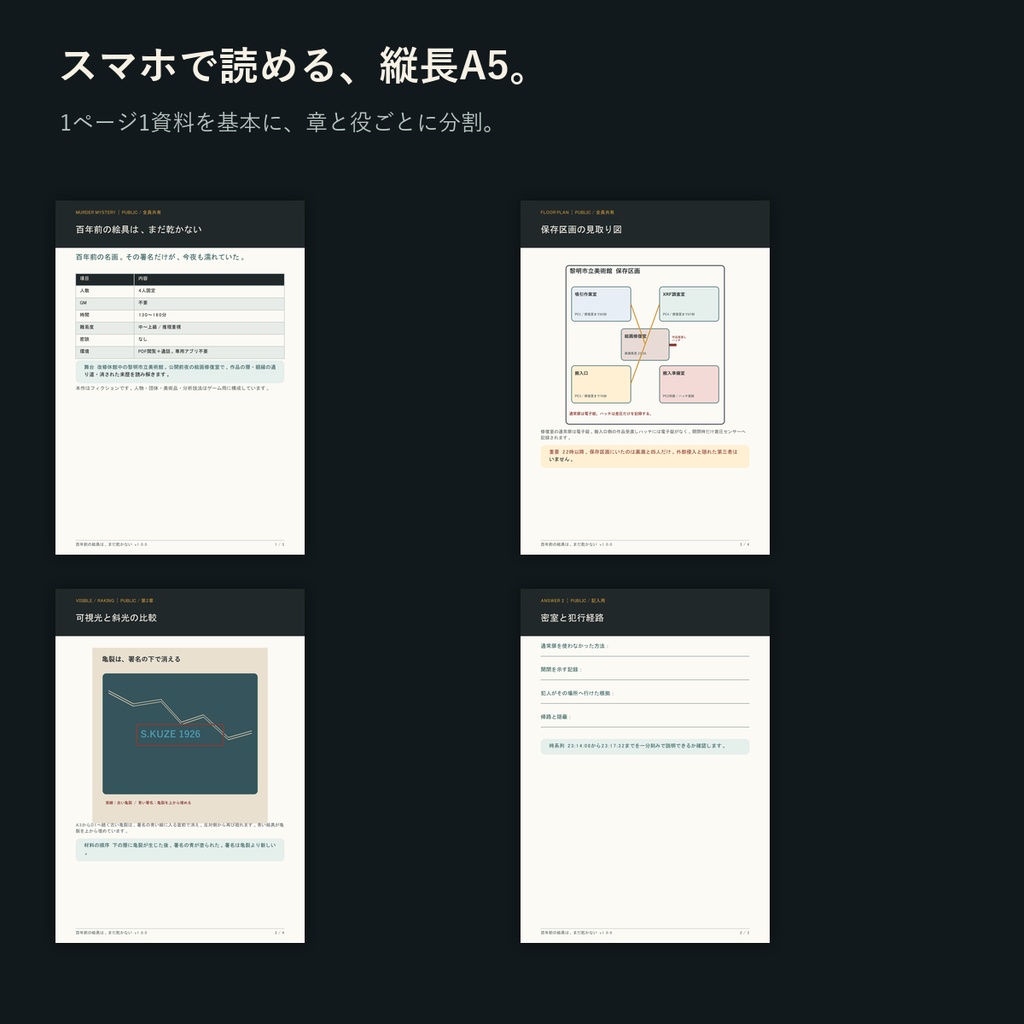Click the 材料の順序 note box
This screenshot has width=1024, height=1024.
pyautogui.click(x=180, y=849)
